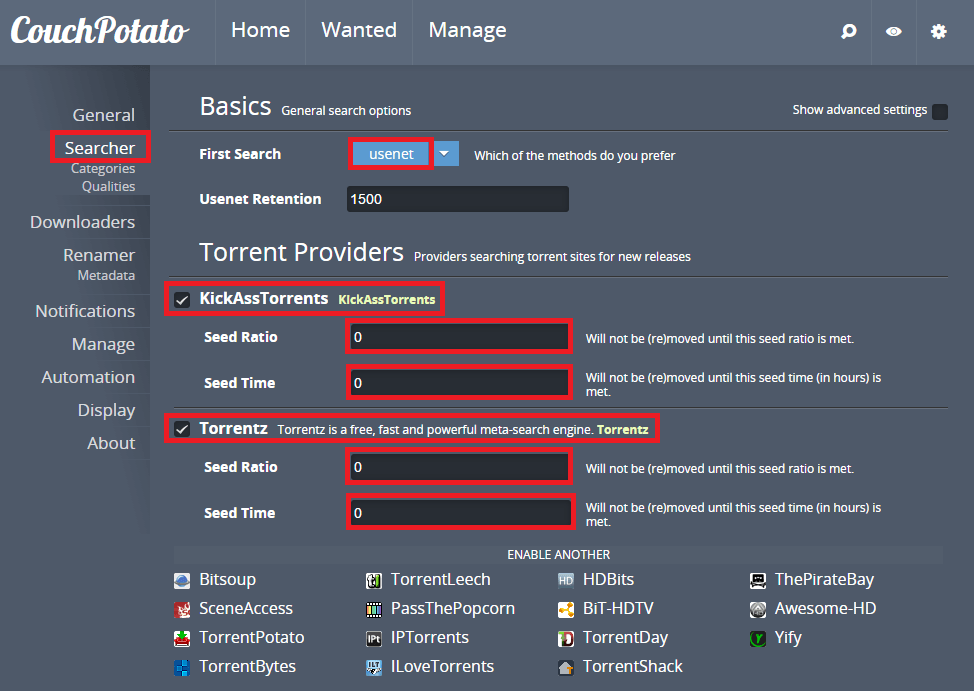Click the Usenet Retention input field
Image resolution: width=974 pixels, height=691 pixels.
(x=458, y=199)
